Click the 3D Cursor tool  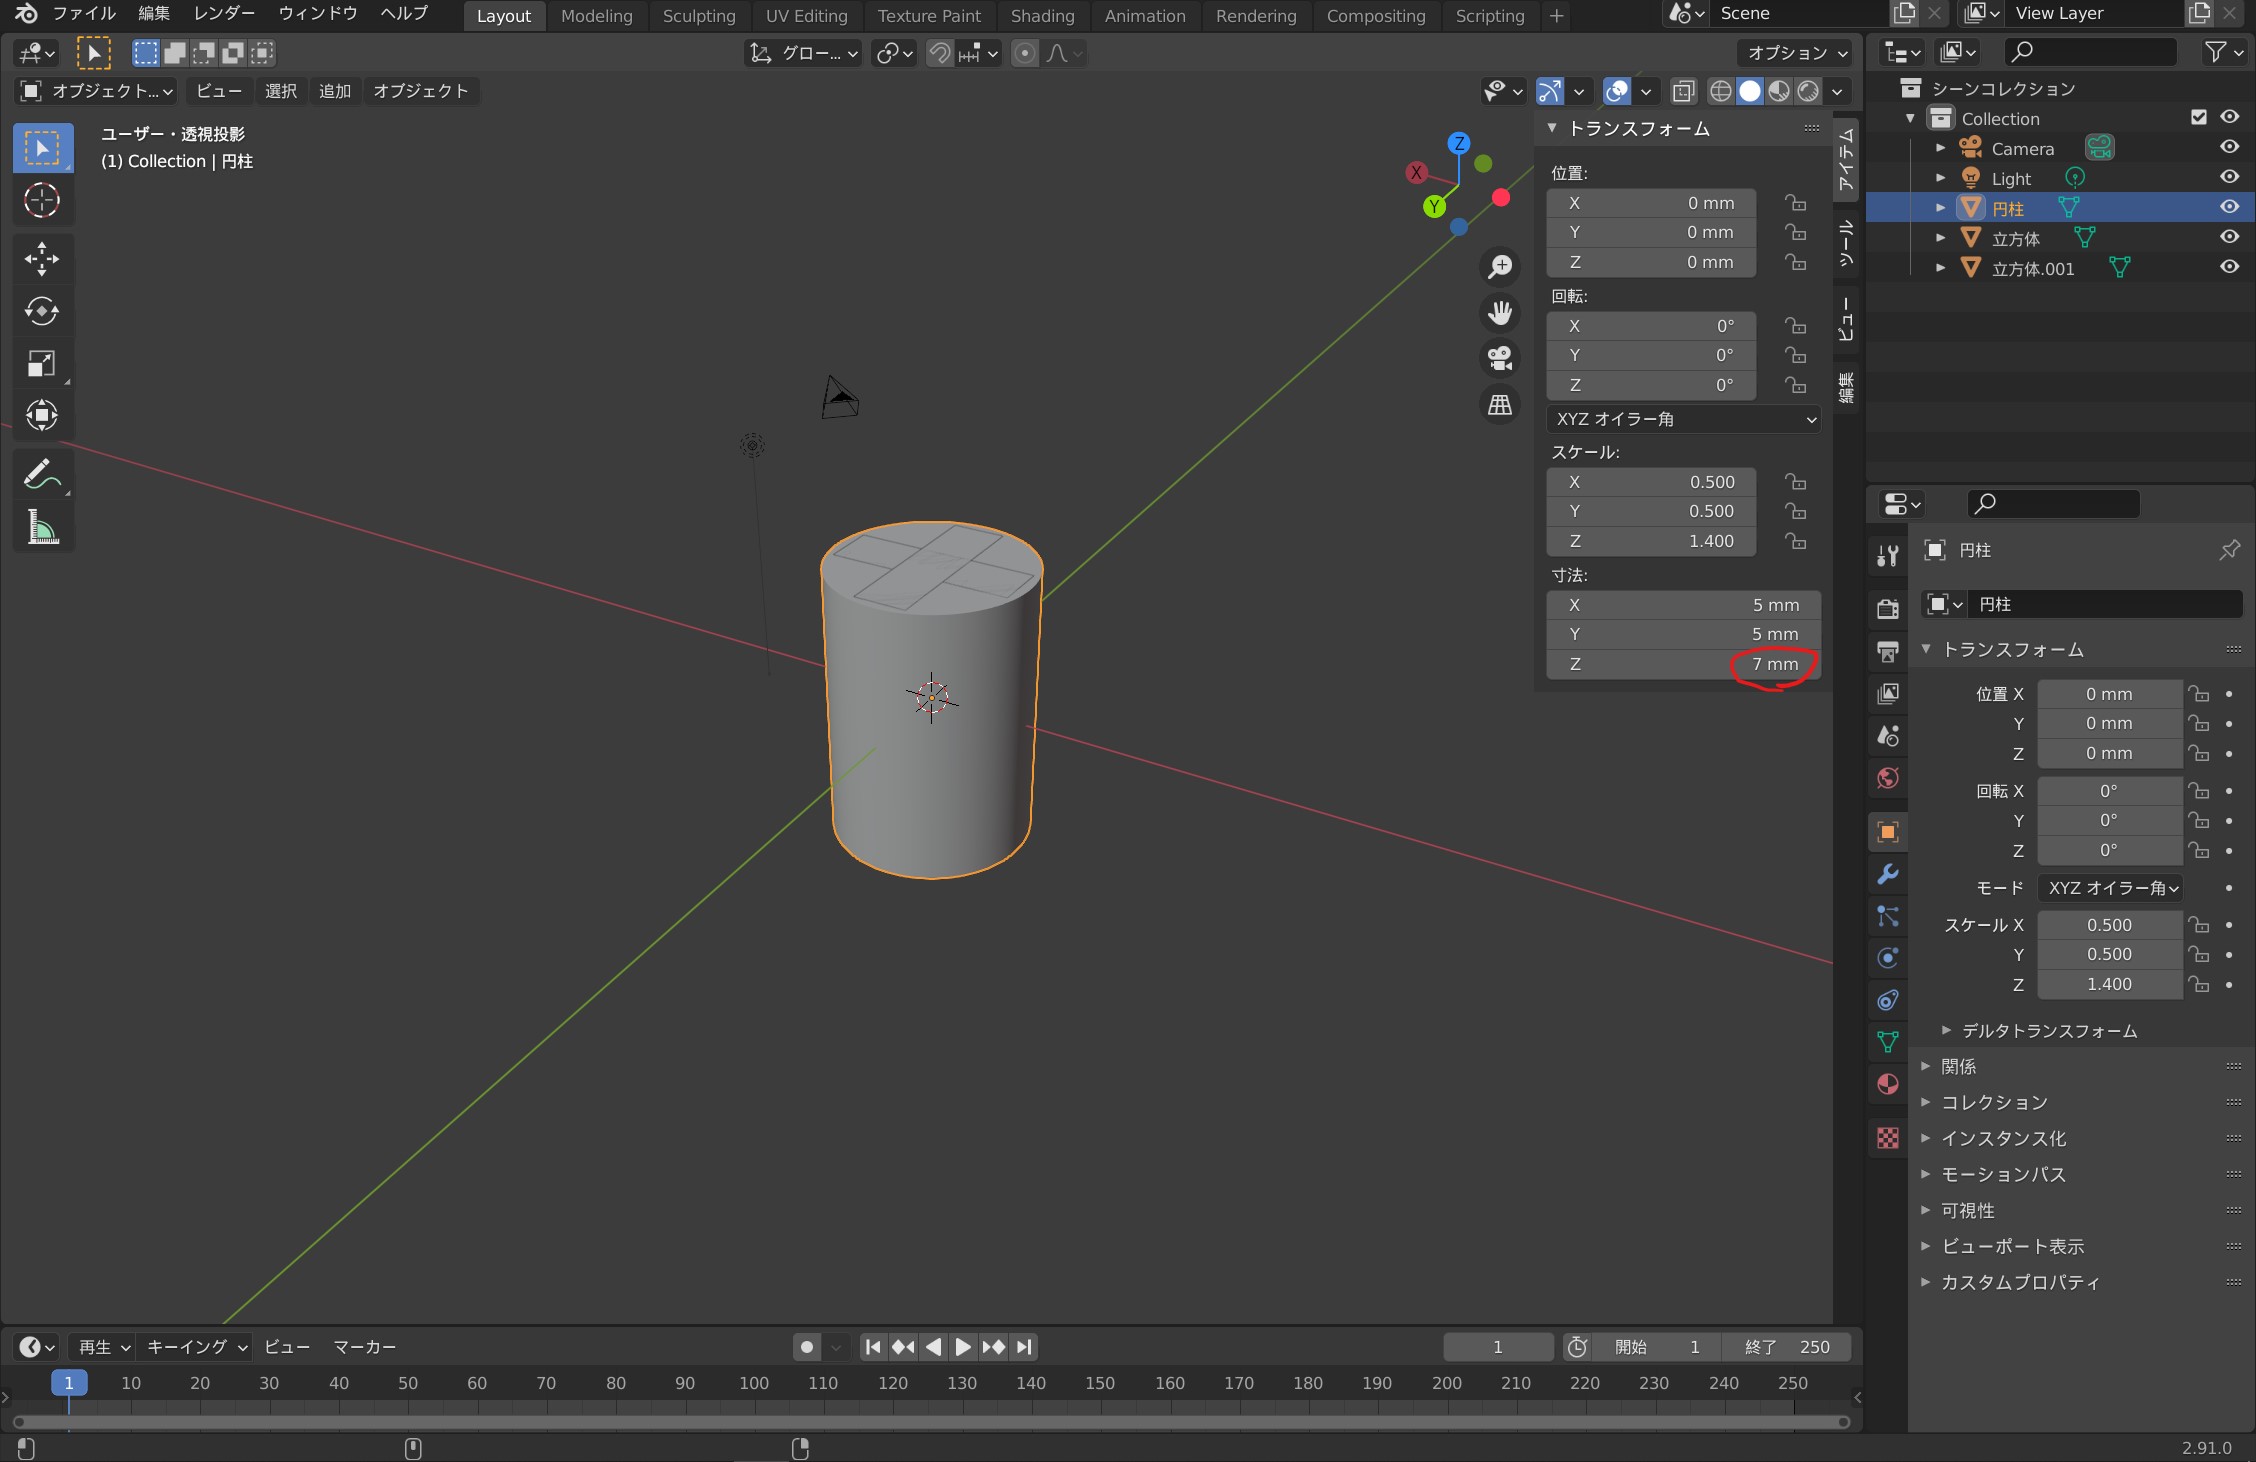pyautogui.click(x=41, y=201)
